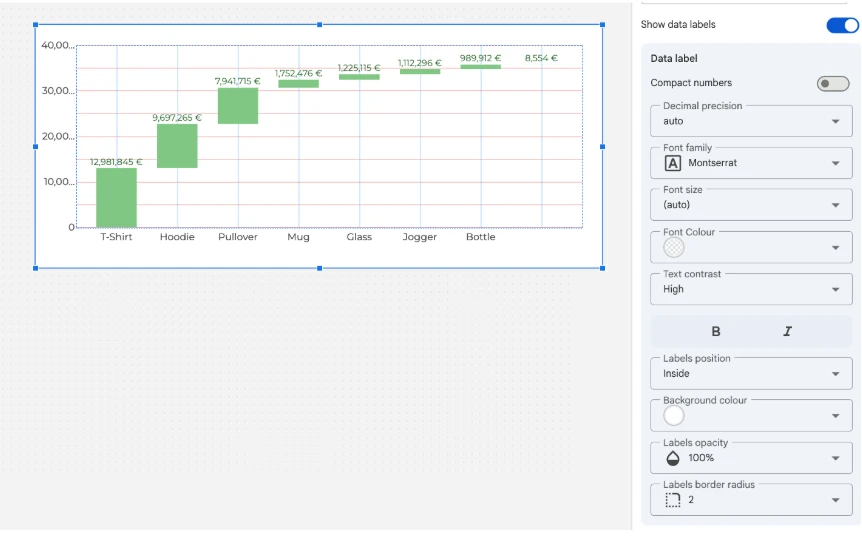Open Labels position Inside dropdown
This screenshot has width=862, height=536.
(x=751, y=374)
